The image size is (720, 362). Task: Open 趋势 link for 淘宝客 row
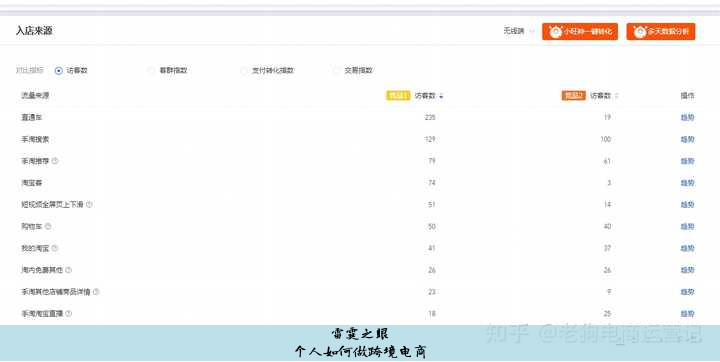(x=687, y=183)
